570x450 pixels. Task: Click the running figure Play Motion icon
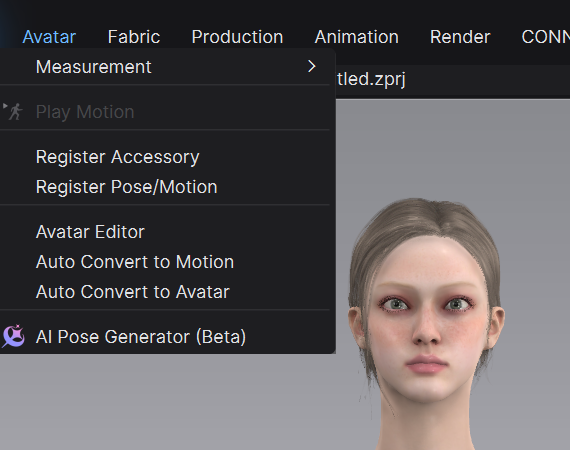pos(13,111)
